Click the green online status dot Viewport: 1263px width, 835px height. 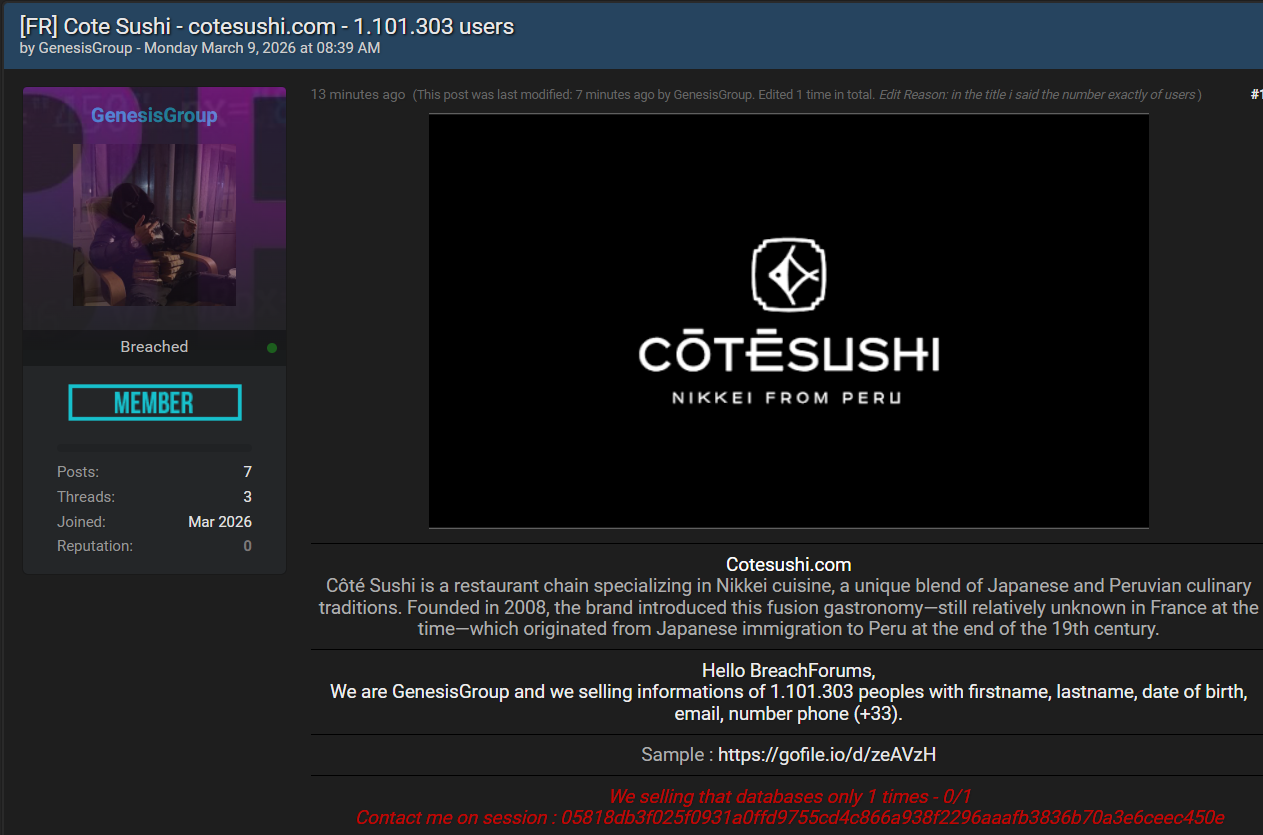(272, 348)
